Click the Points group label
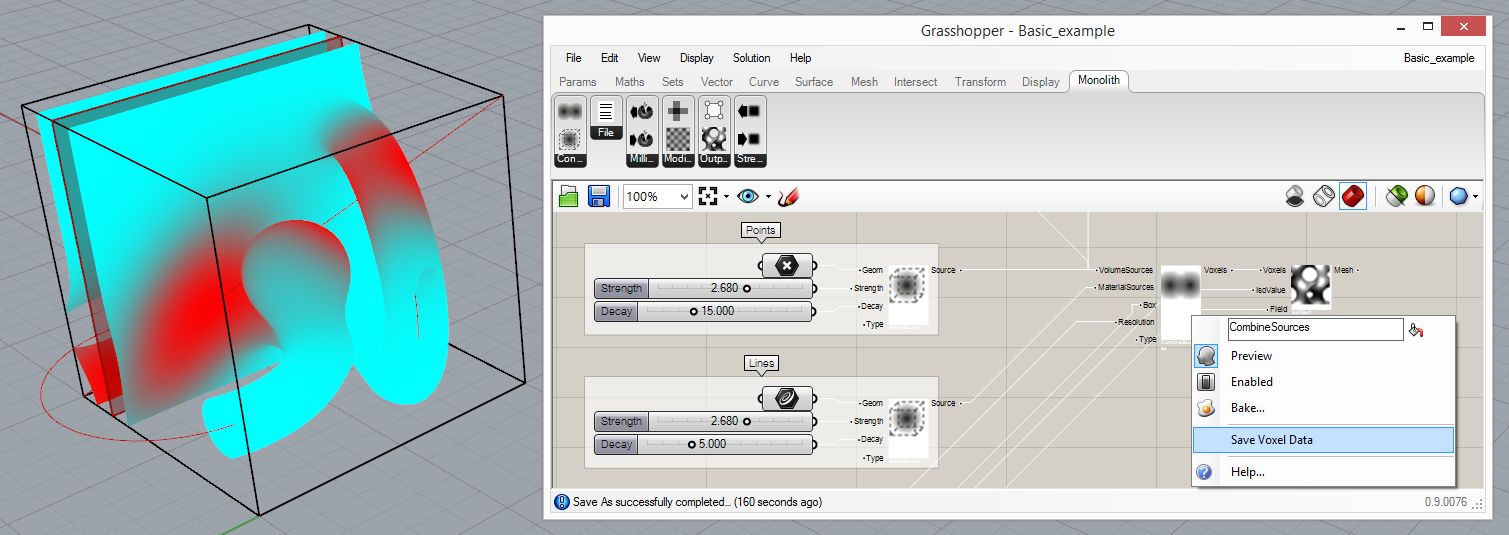Viewport: 1509px width, 535px height. pyautogui.click(x=760, y=230)
